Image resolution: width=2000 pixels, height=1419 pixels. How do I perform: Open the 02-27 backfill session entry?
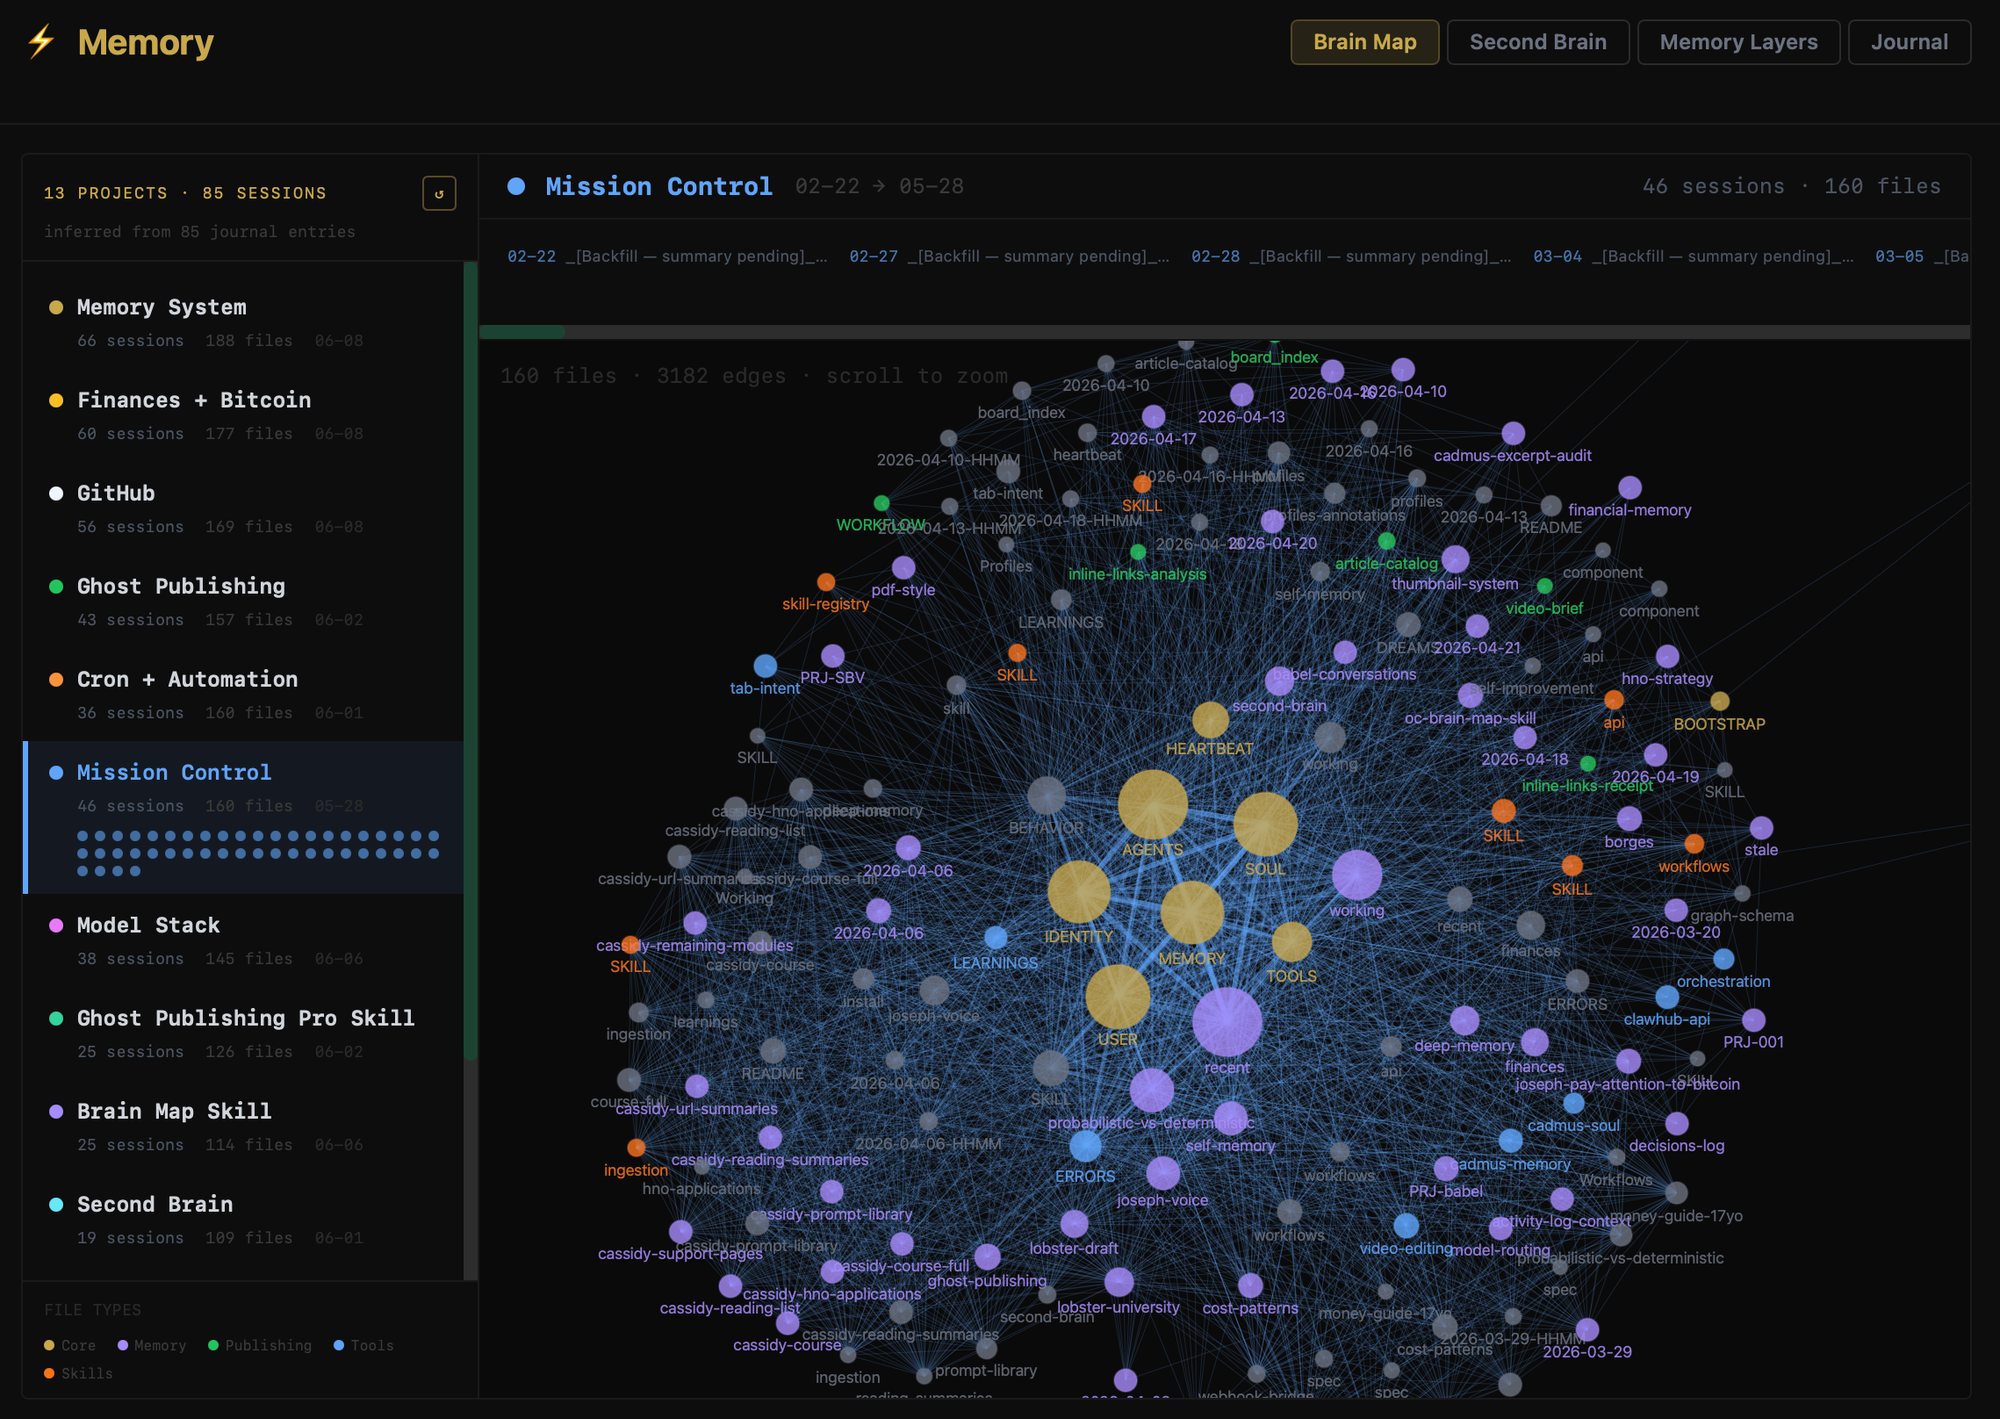(1009, 256)
